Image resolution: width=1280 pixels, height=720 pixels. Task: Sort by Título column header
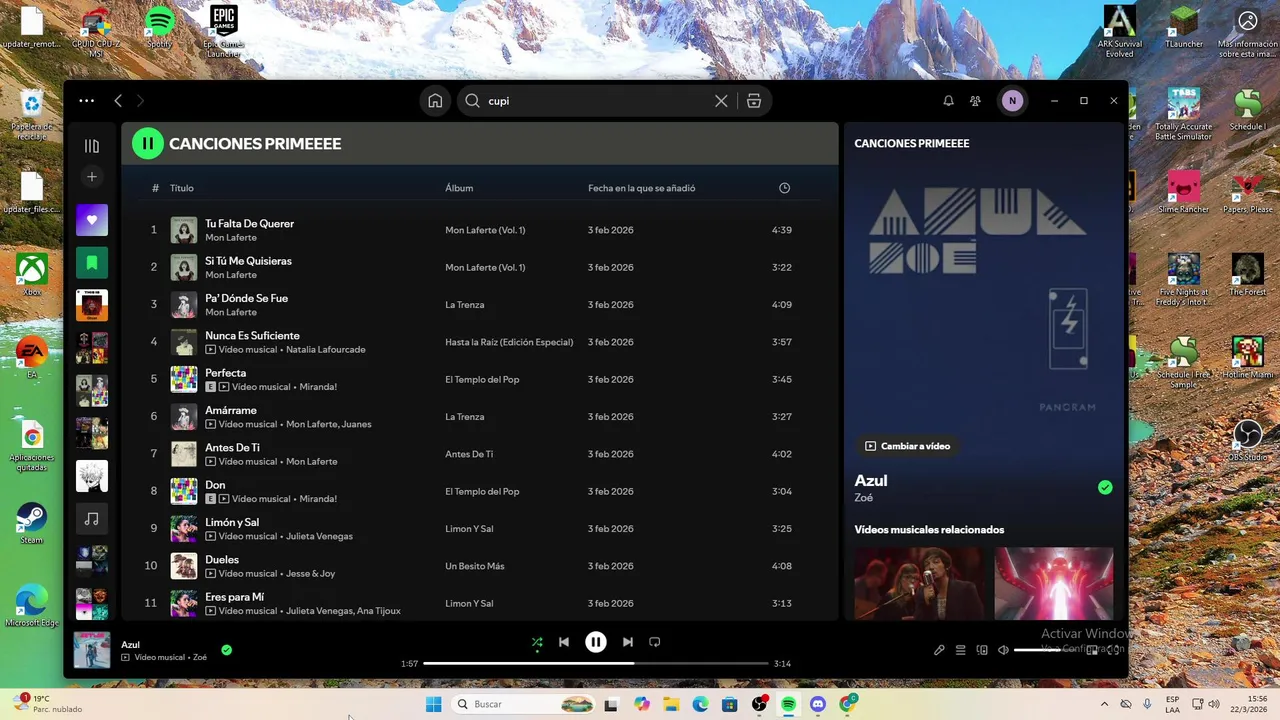(x=182, y=188)
